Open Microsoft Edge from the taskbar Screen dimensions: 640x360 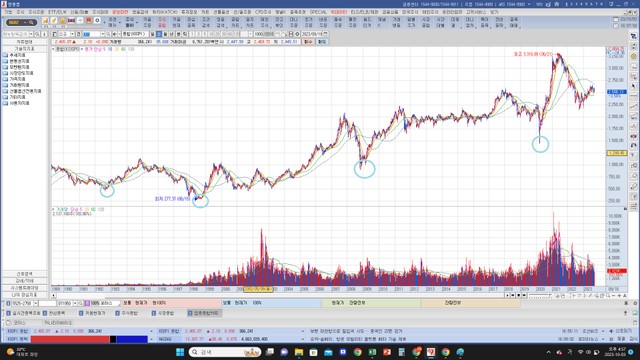[x=460, y=352]
